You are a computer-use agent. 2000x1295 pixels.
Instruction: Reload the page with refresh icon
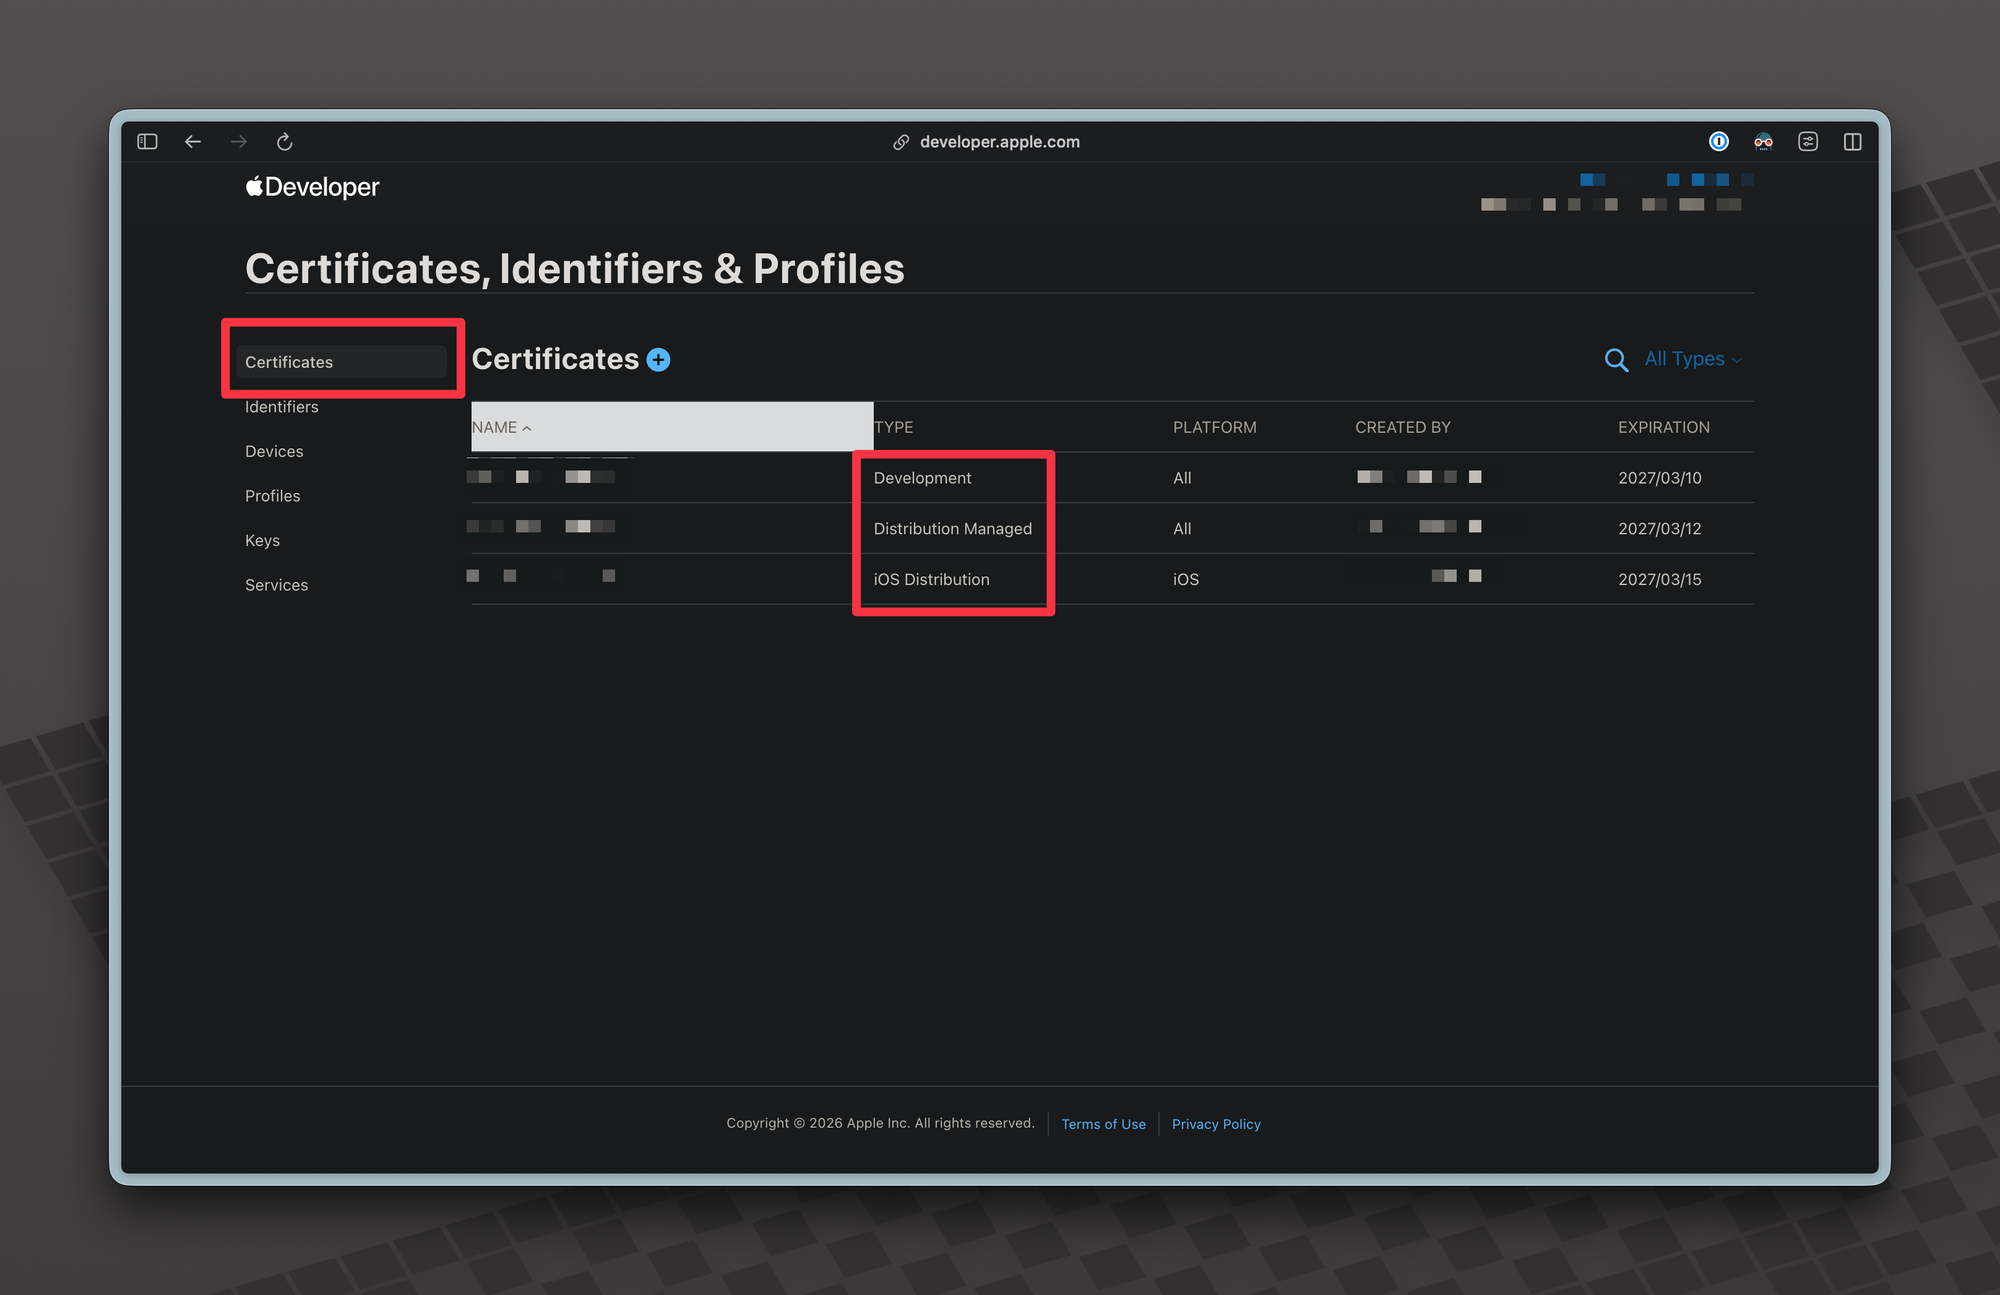coord(285,142)
